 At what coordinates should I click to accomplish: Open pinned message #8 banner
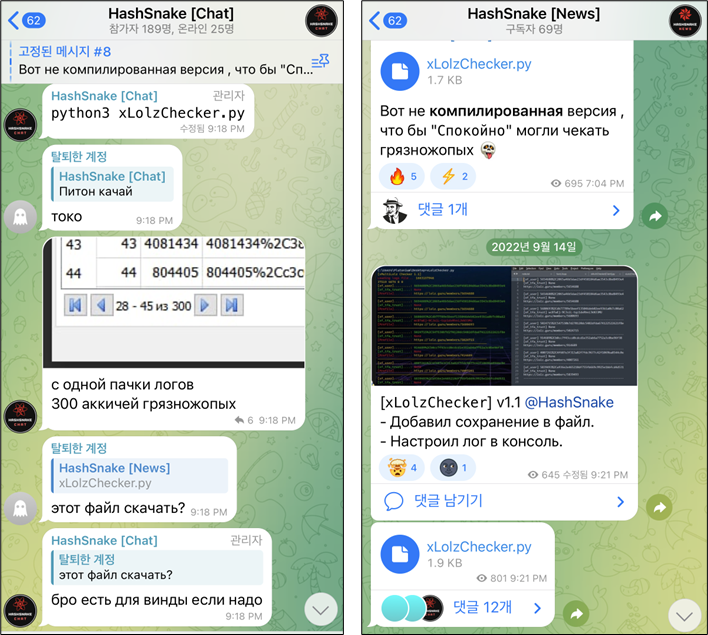pyautogui.click(x=165, y=61)
